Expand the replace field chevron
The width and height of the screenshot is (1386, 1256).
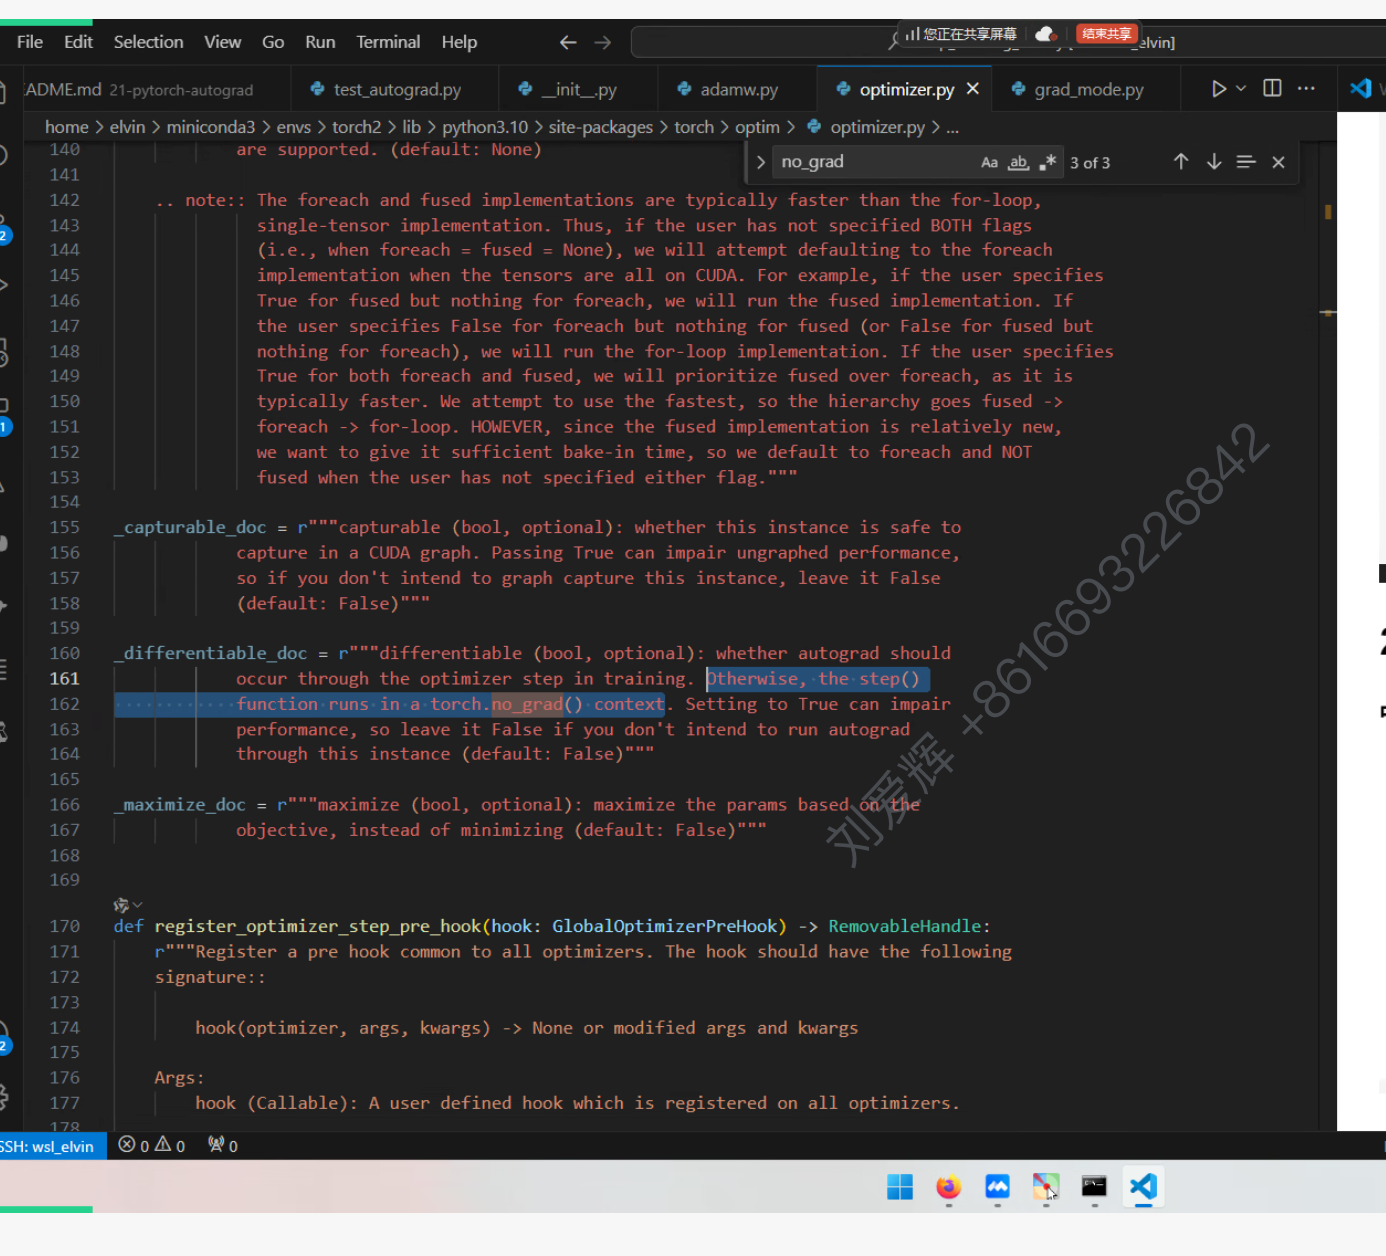click(x=760, y=162)
